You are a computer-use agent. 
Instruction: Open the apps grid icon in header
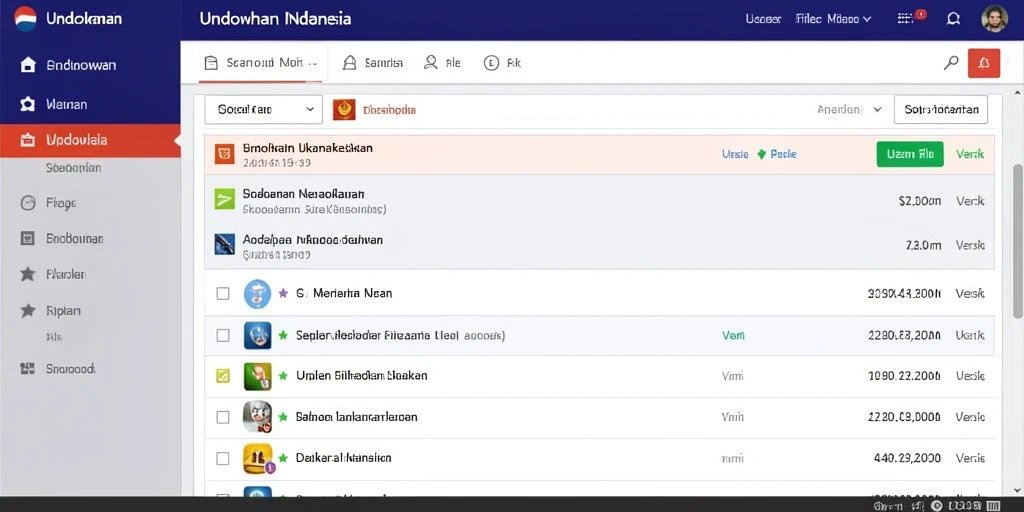point(905,19)
